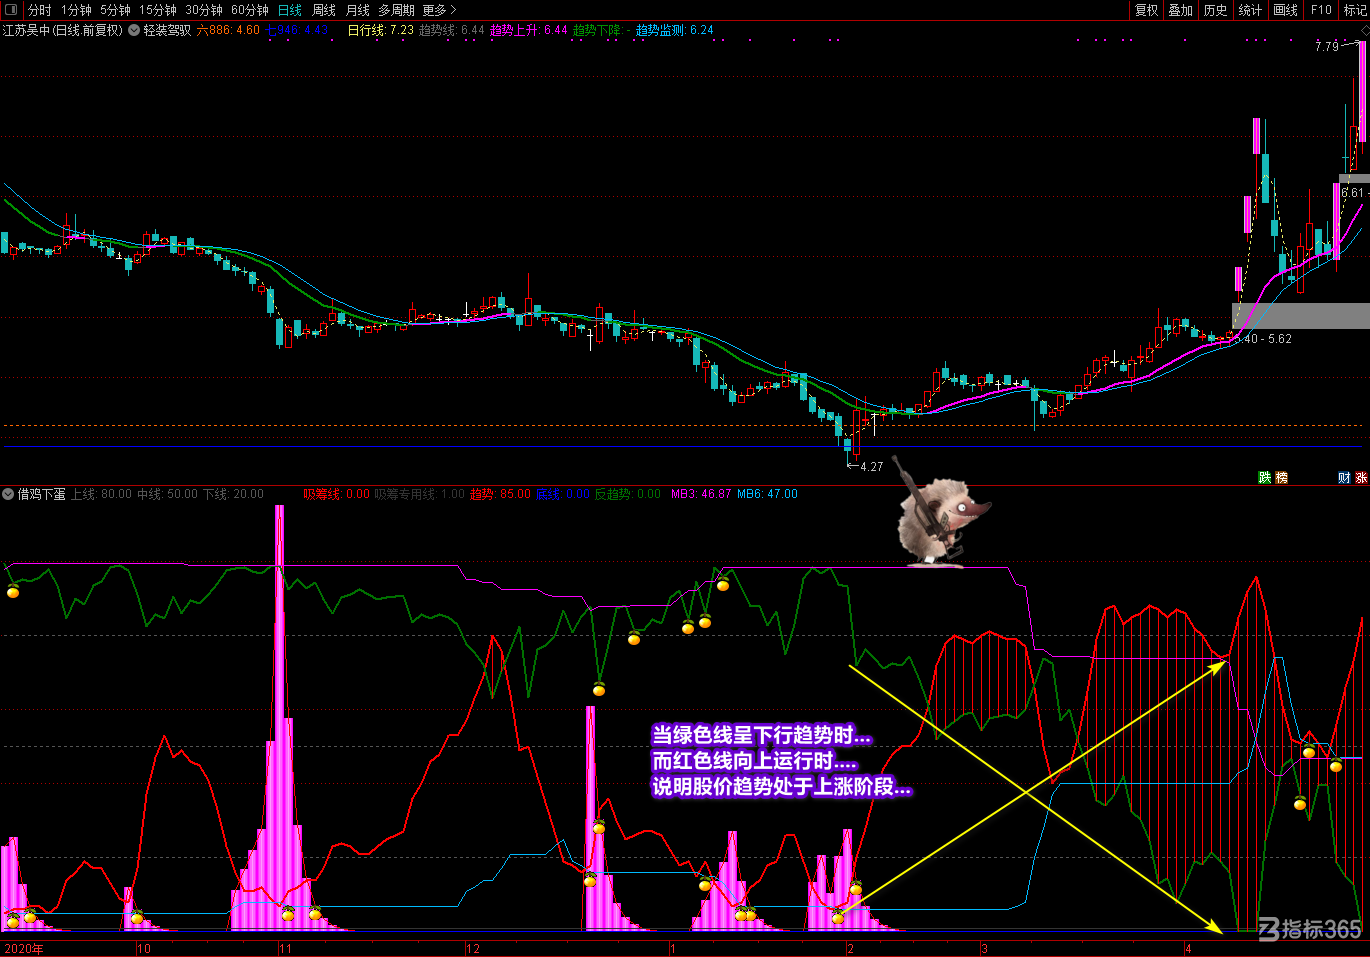Viewport: 1370px width, 957px height.
Task: Click the 4.27 low price label
Action: click(871, 466)
